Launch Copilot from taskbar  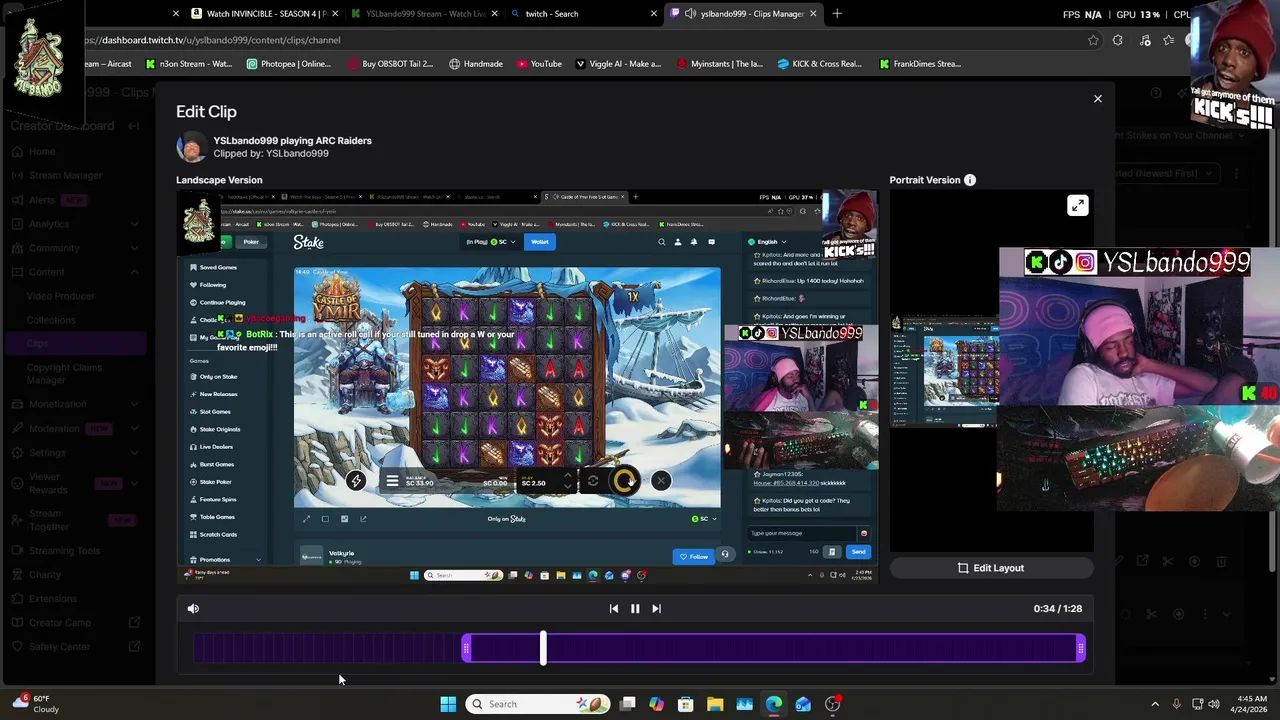coord(656,704)
